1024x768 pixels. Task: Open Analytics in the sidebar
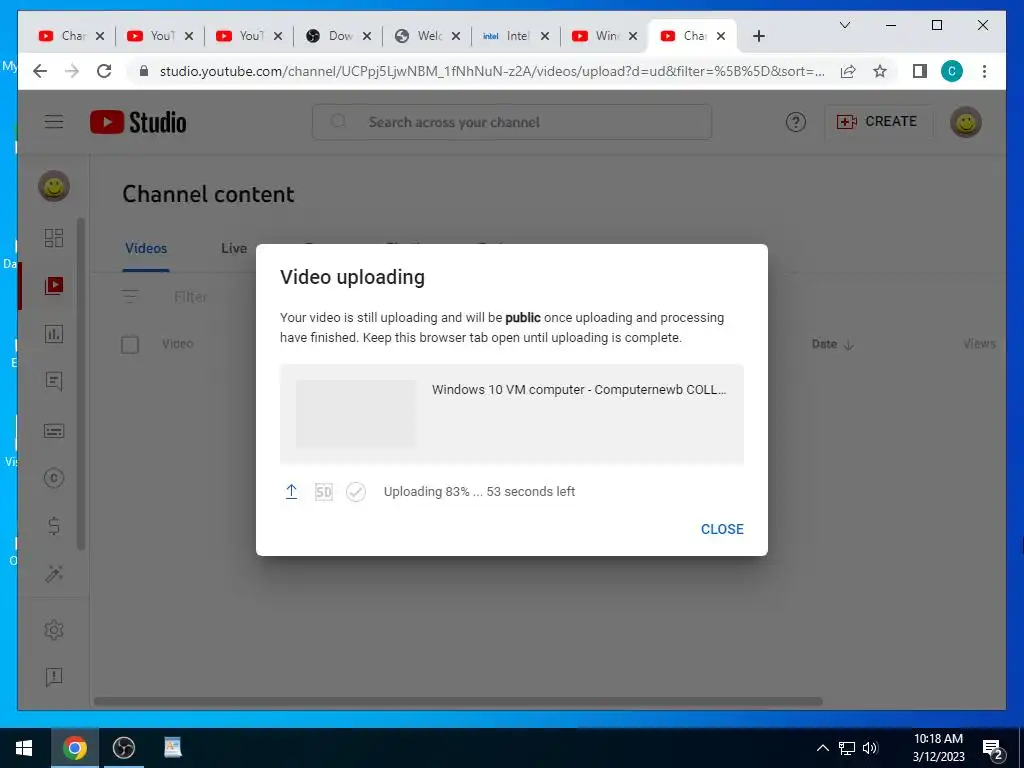(x=54, y=334)
